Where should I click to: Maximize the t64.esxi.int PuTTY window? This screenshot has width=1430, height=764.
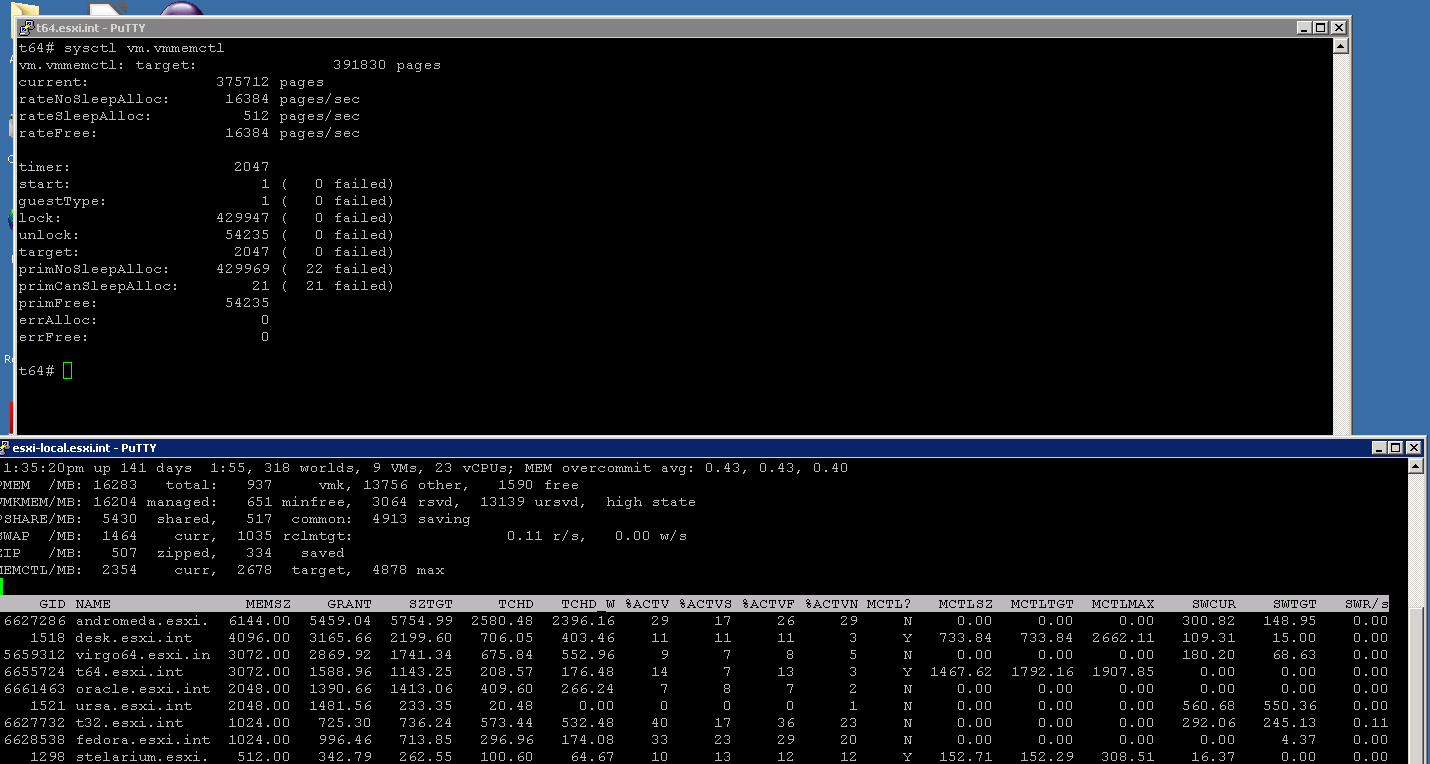[1320, 28]
